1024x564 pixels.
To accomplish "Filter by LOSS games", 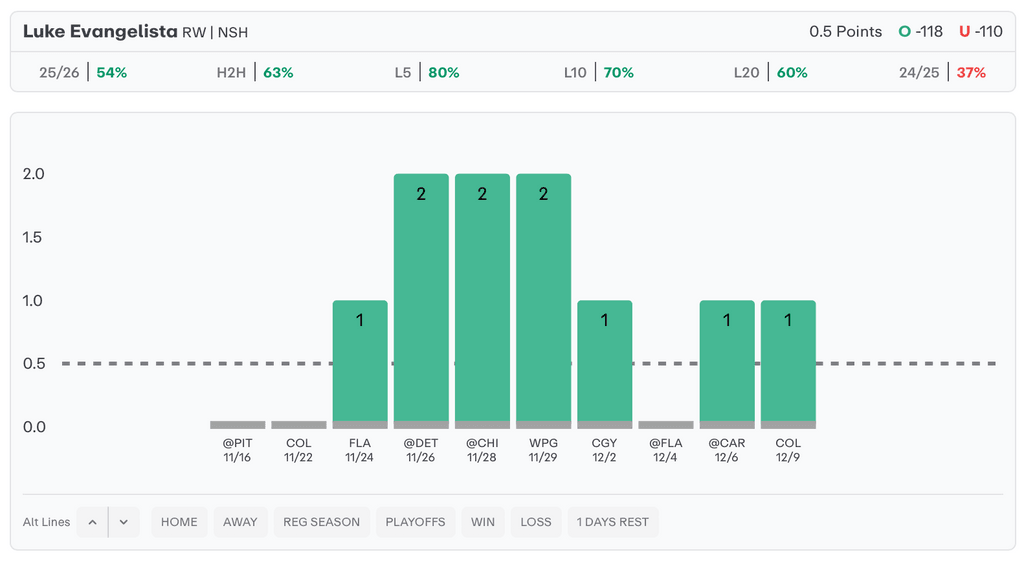I will click(536, 522).
